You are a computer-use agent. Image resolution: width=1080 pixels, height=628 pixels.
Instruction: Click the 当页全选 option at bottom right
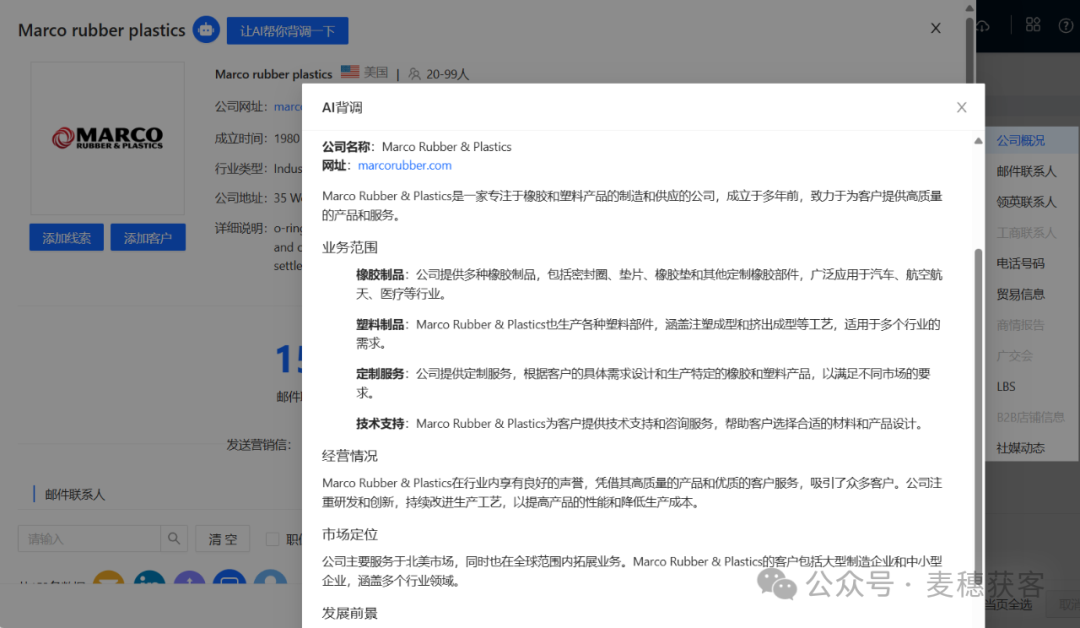point(1009,605)
